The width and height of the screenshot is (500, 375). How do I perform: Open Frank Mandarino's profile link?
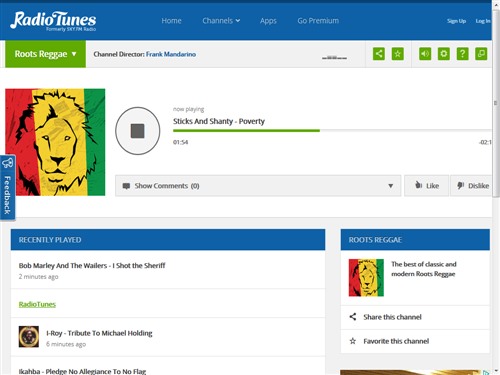(171, 54)
